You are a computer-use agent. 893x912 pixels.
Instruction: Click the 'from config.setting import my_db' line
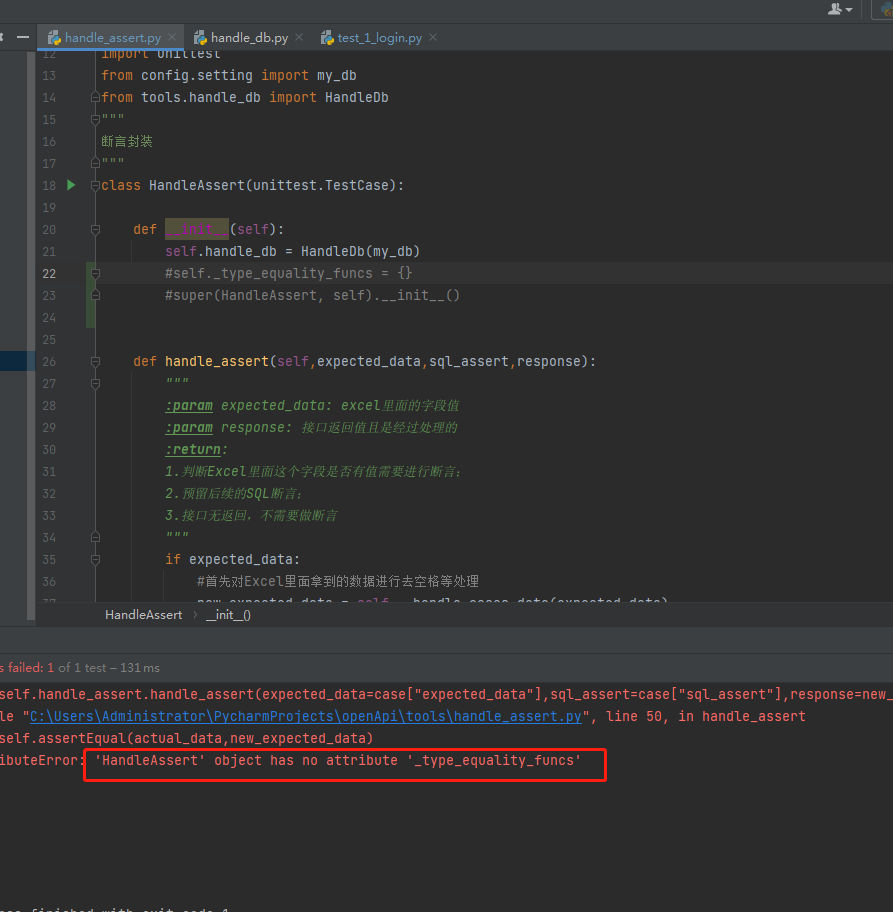pos(229,76)
